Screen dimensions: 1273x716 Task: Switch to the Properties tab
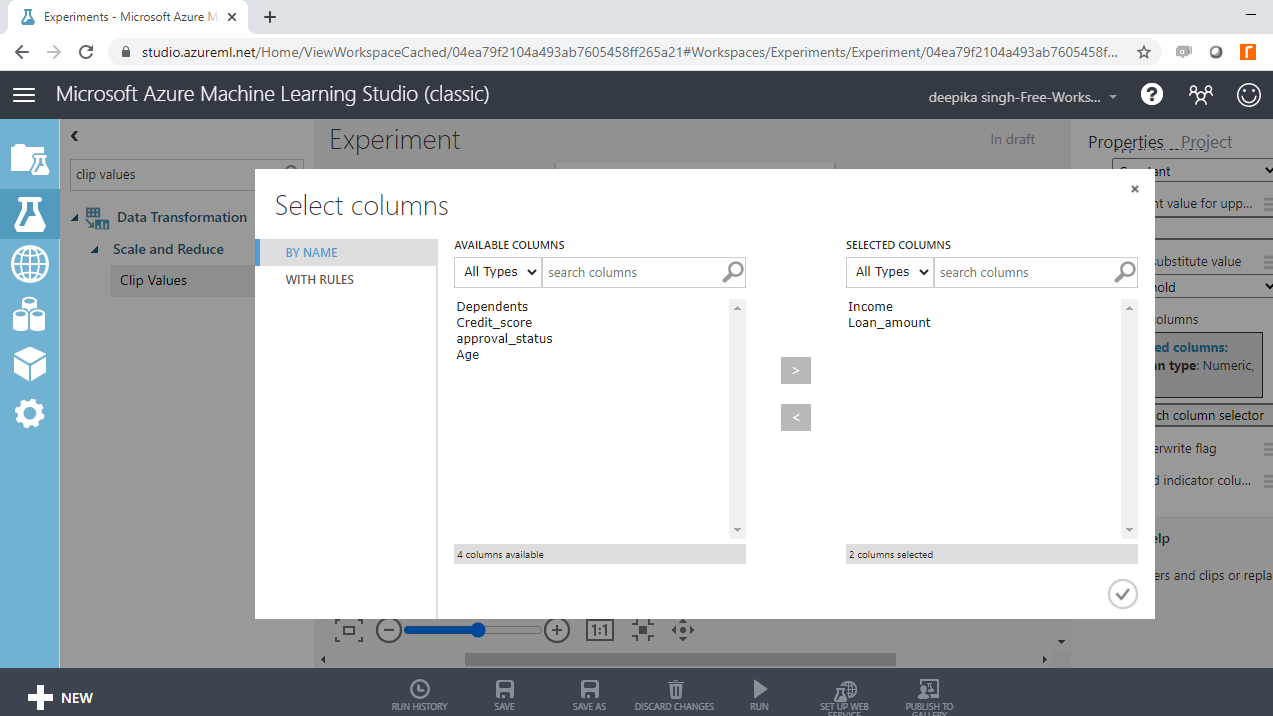pos(1126,142)
